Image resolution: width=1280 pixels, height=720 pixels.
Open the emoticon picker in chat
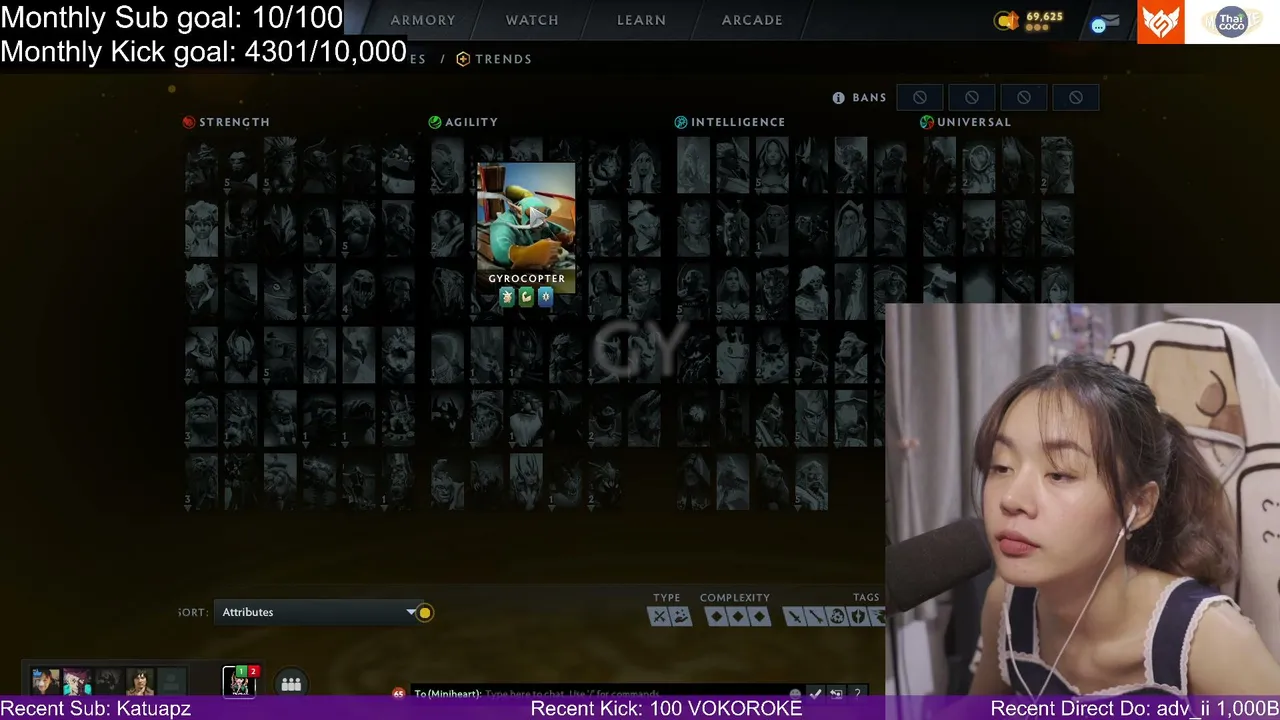796,694
